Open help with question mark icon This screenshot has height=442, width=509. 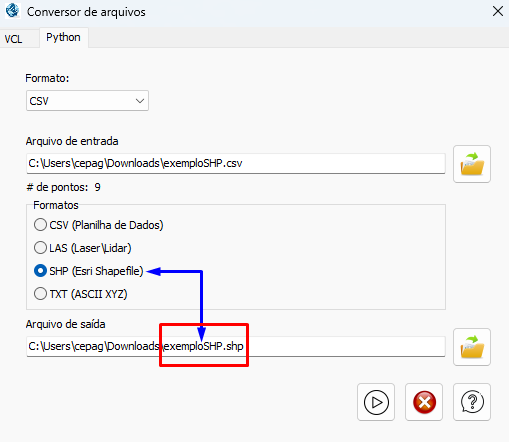472,402
